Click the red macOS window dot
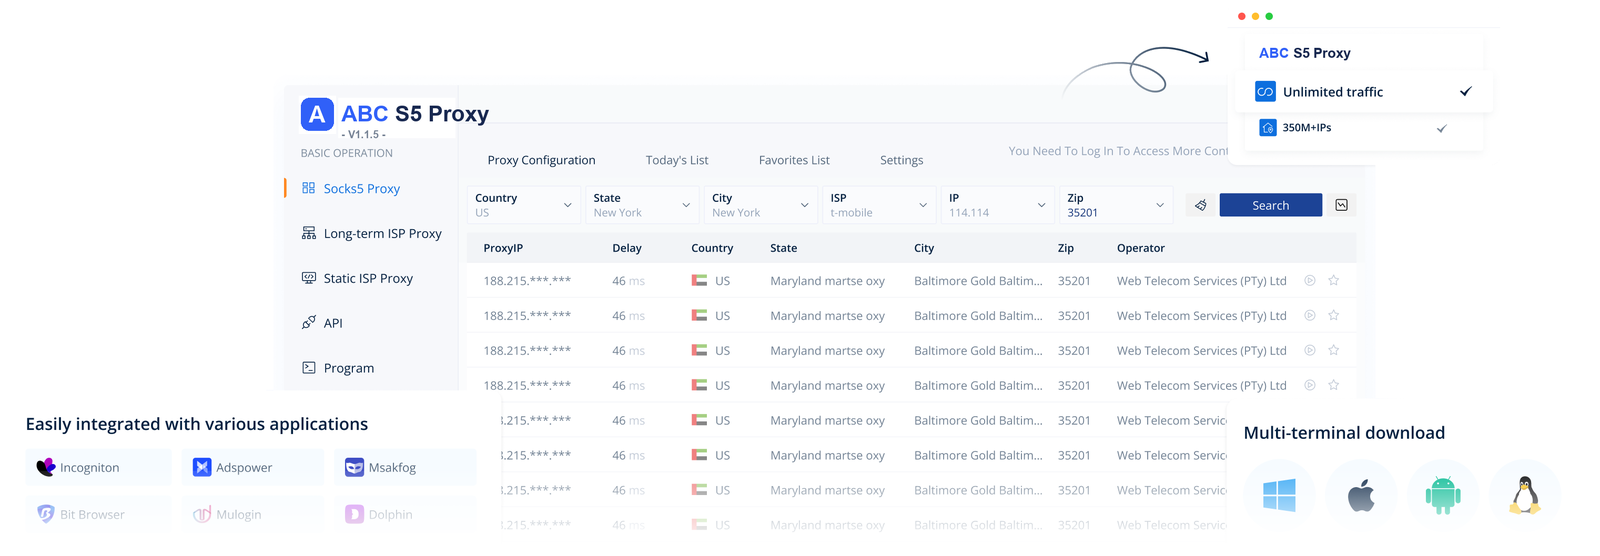This screenshot has width=1600, height=556. point(1242,16)
